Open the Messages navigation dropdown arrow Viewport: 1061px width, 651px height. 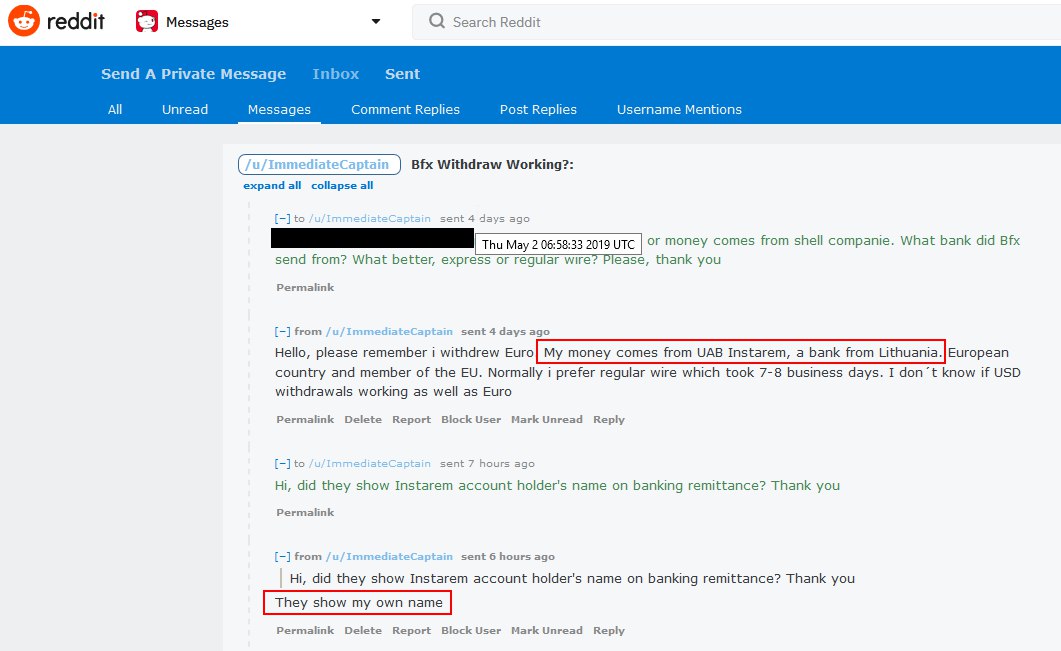(376, 22)
